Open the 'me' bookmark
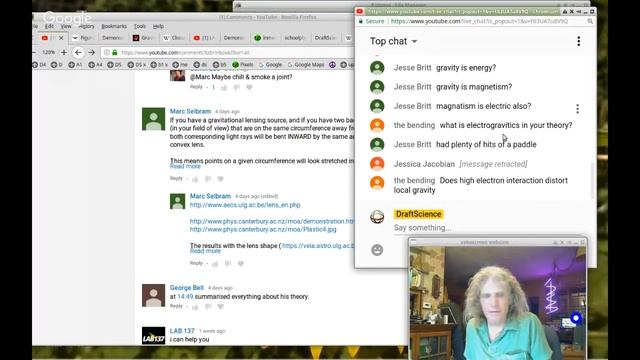This screenshot has height=360, width=640. coord(180,64)
